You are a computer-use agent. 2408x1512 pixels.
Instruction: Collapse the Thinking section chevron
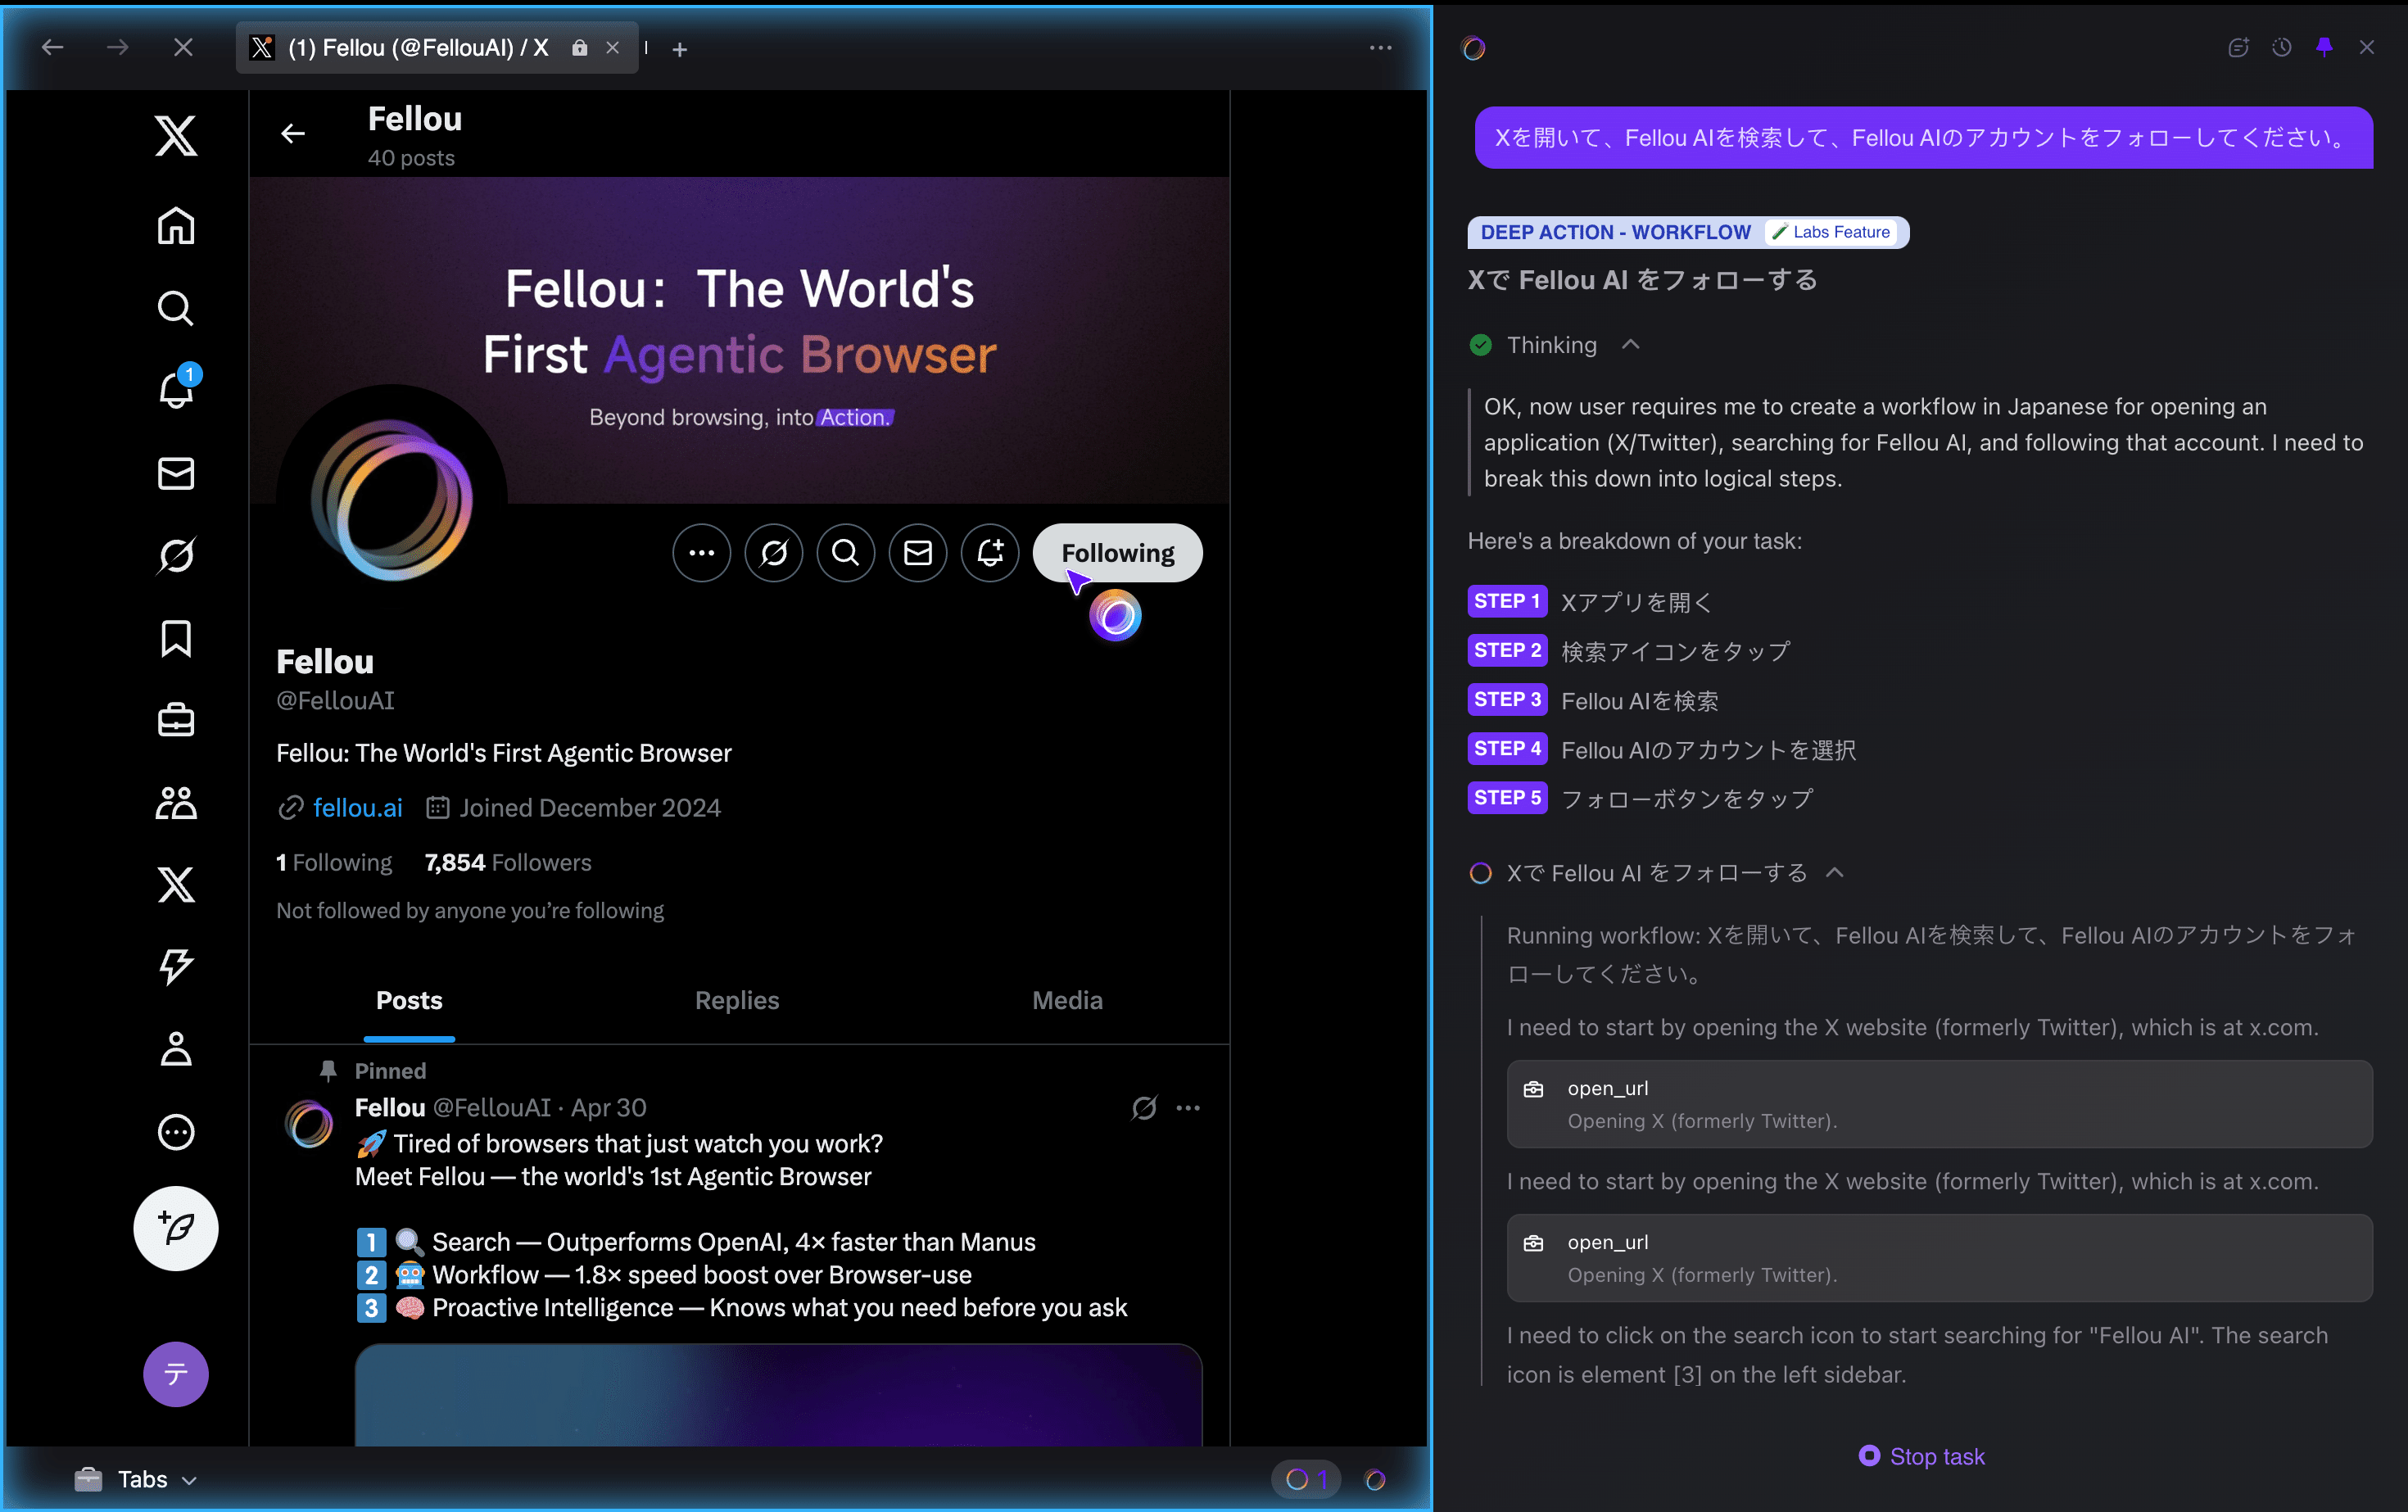pos(1630,345)
